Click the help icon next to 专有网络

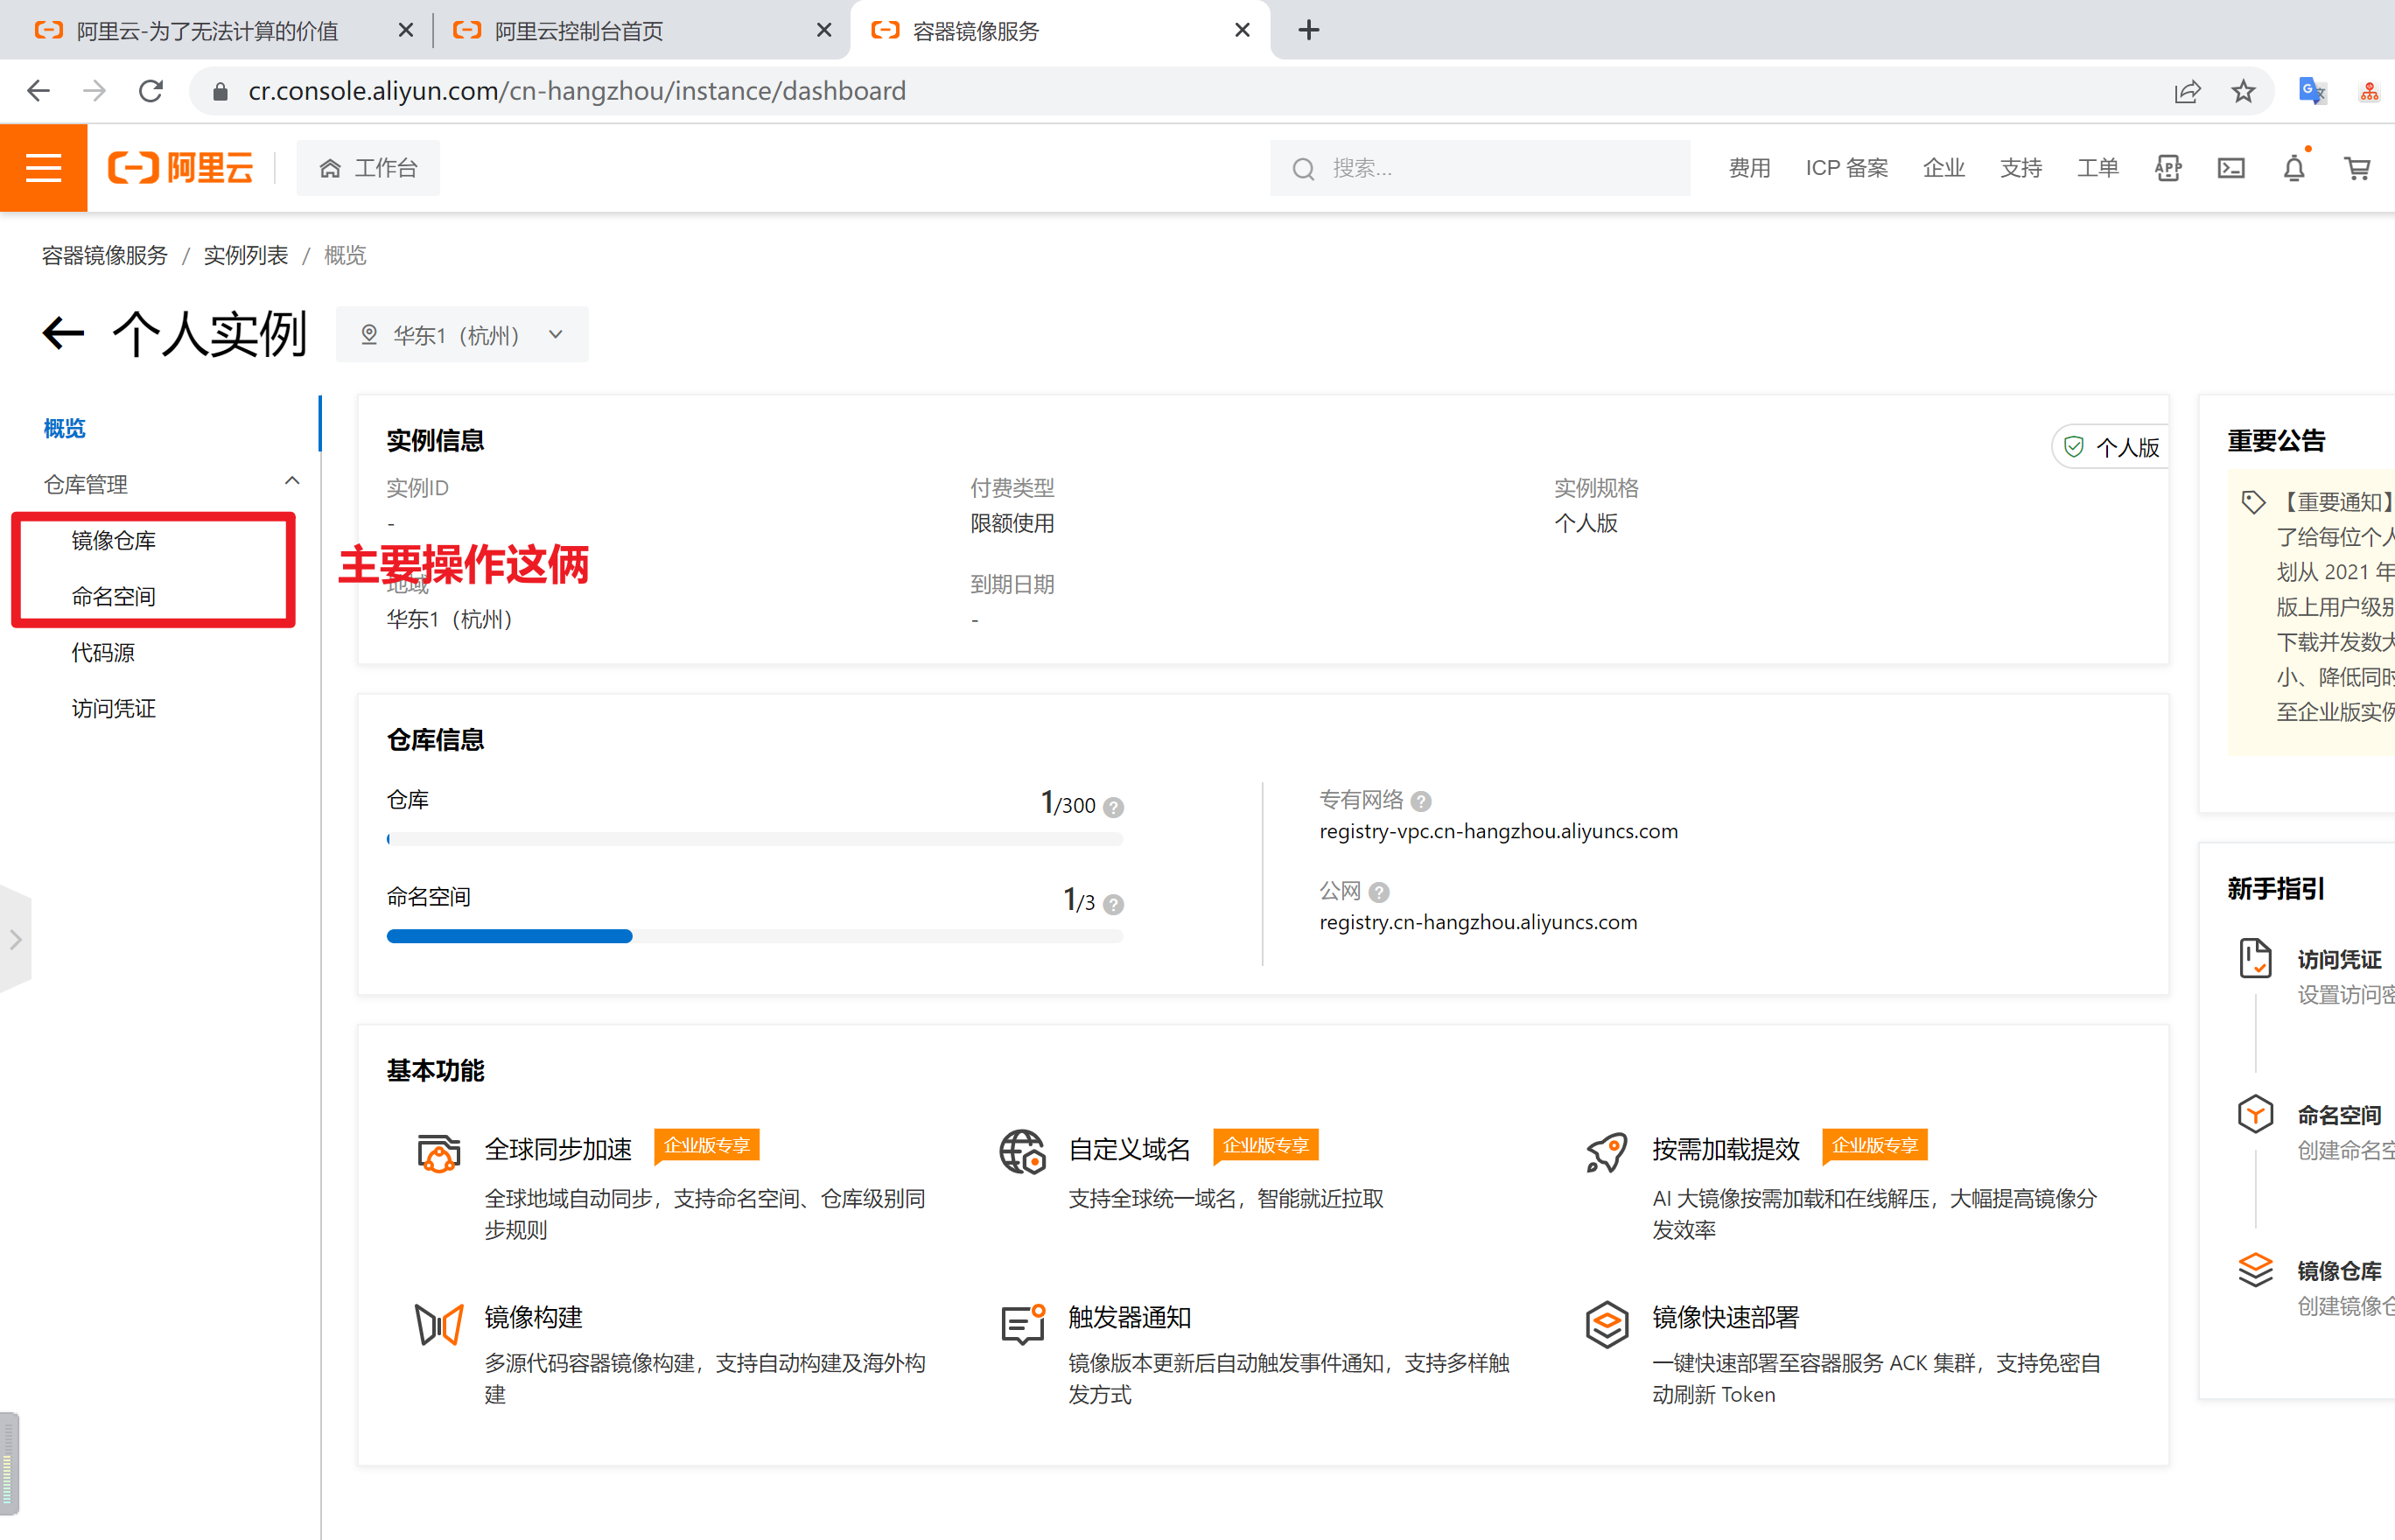tap(1420, 801)
